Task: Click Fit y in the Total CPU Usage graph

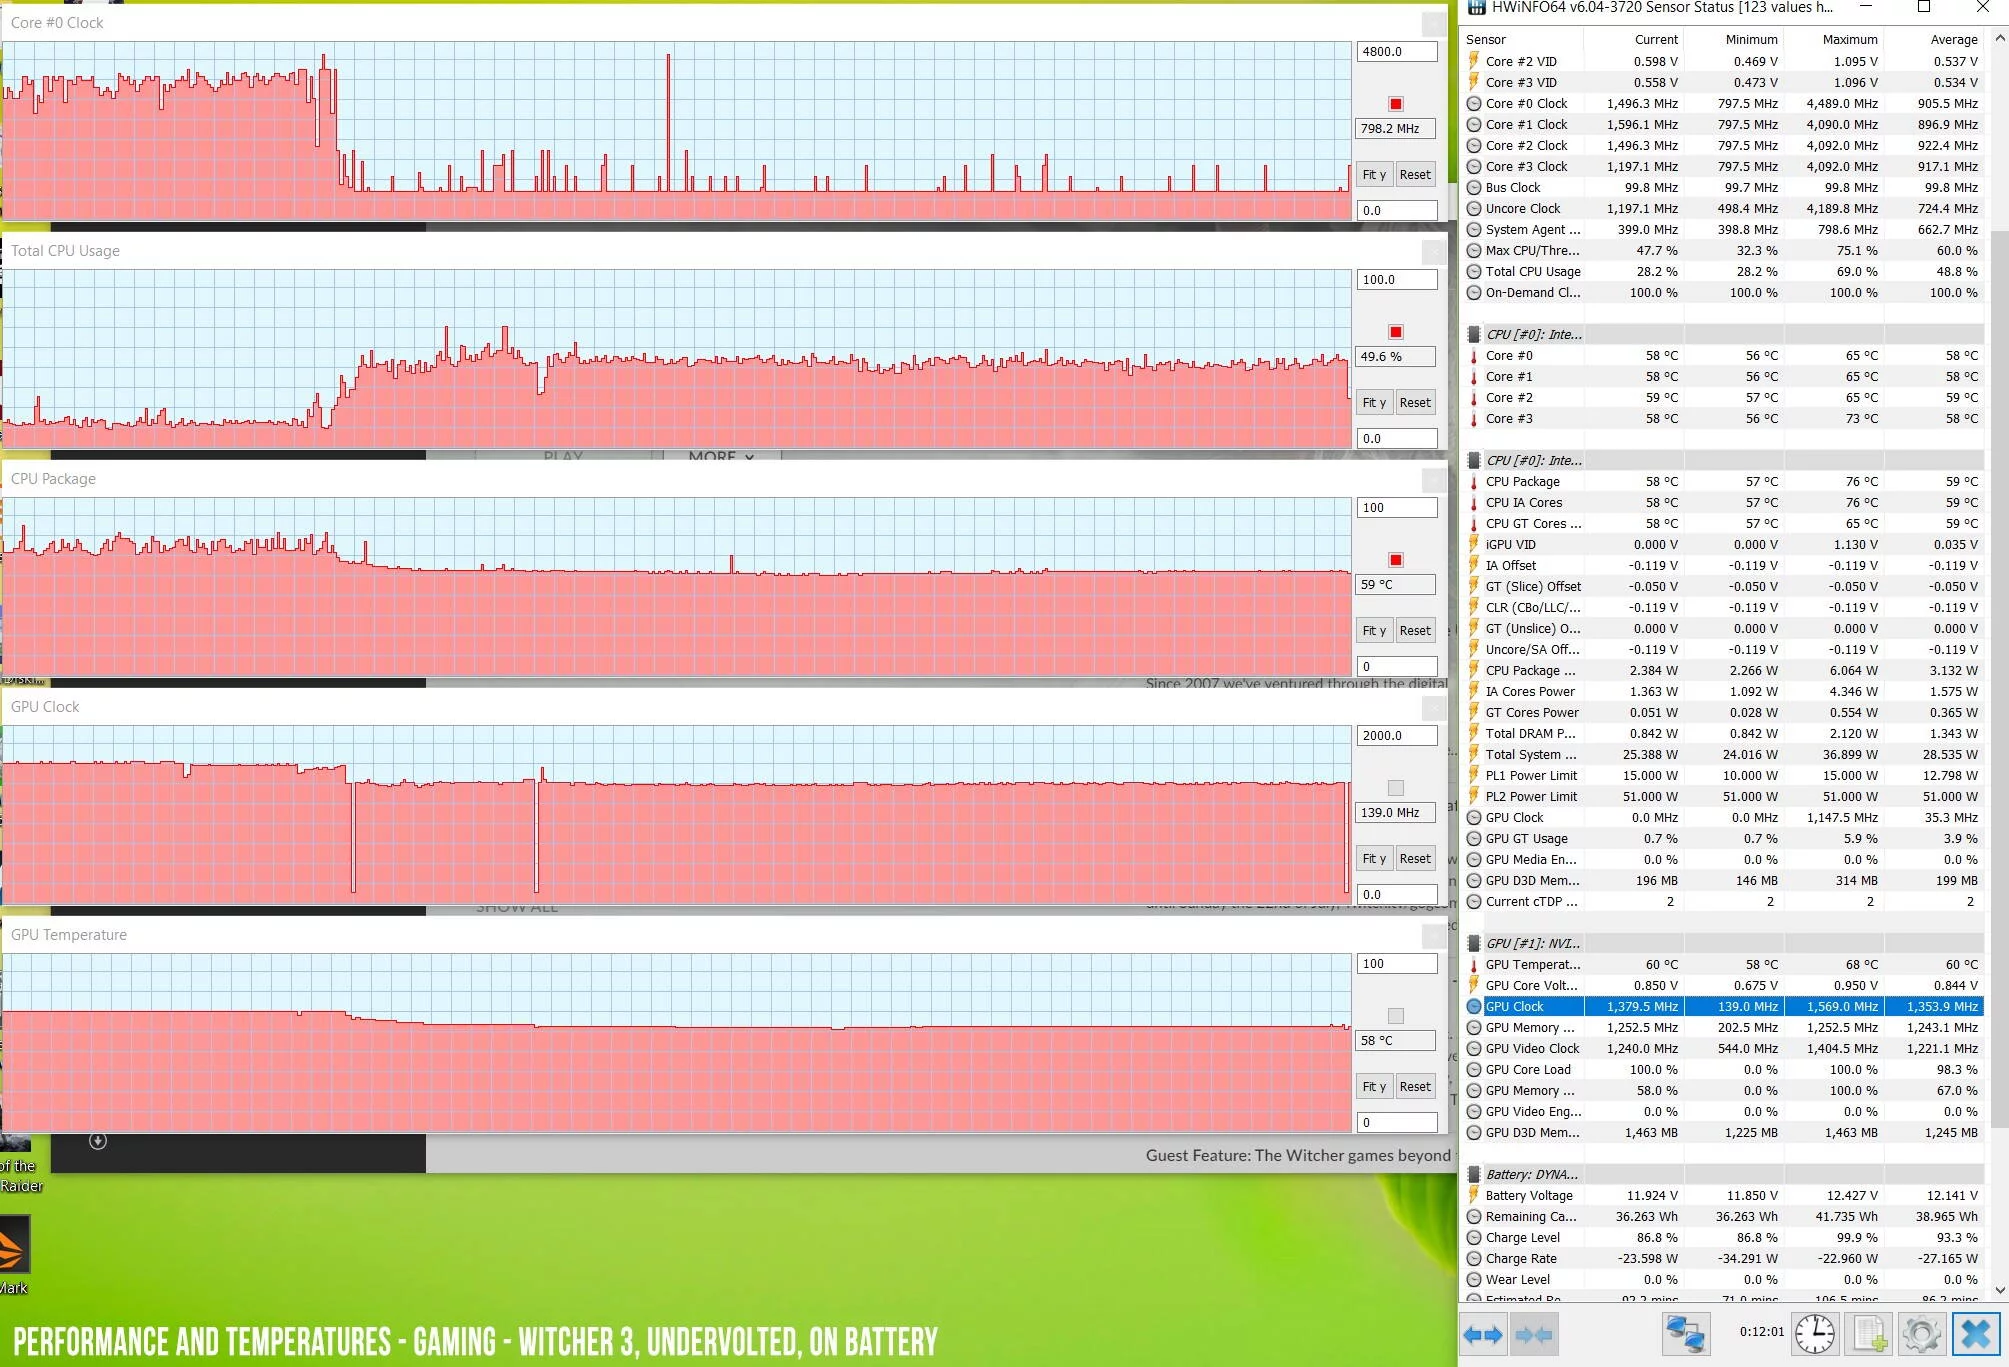Action: (1374, 402)
